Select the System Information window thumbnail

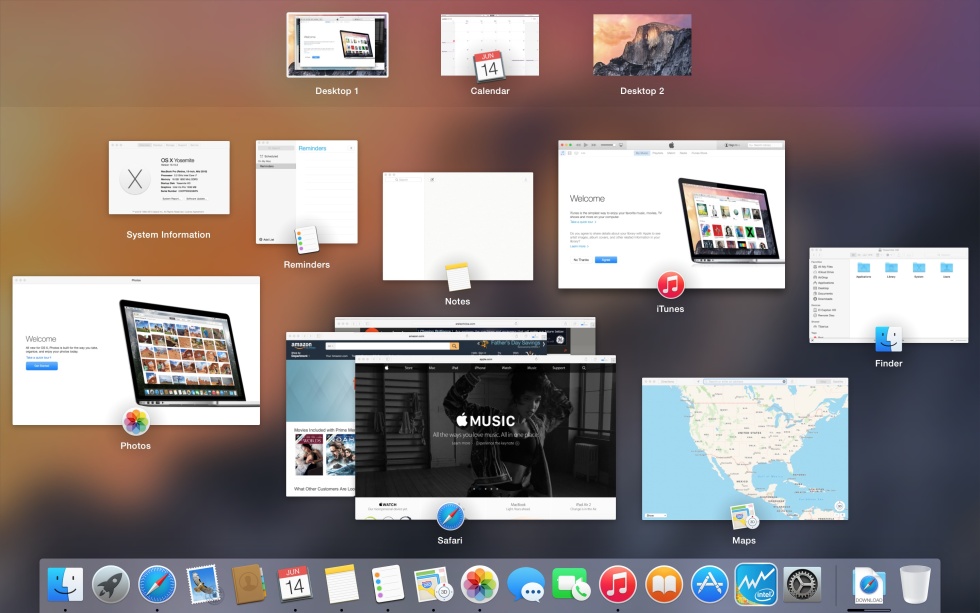tap(169, 177)
